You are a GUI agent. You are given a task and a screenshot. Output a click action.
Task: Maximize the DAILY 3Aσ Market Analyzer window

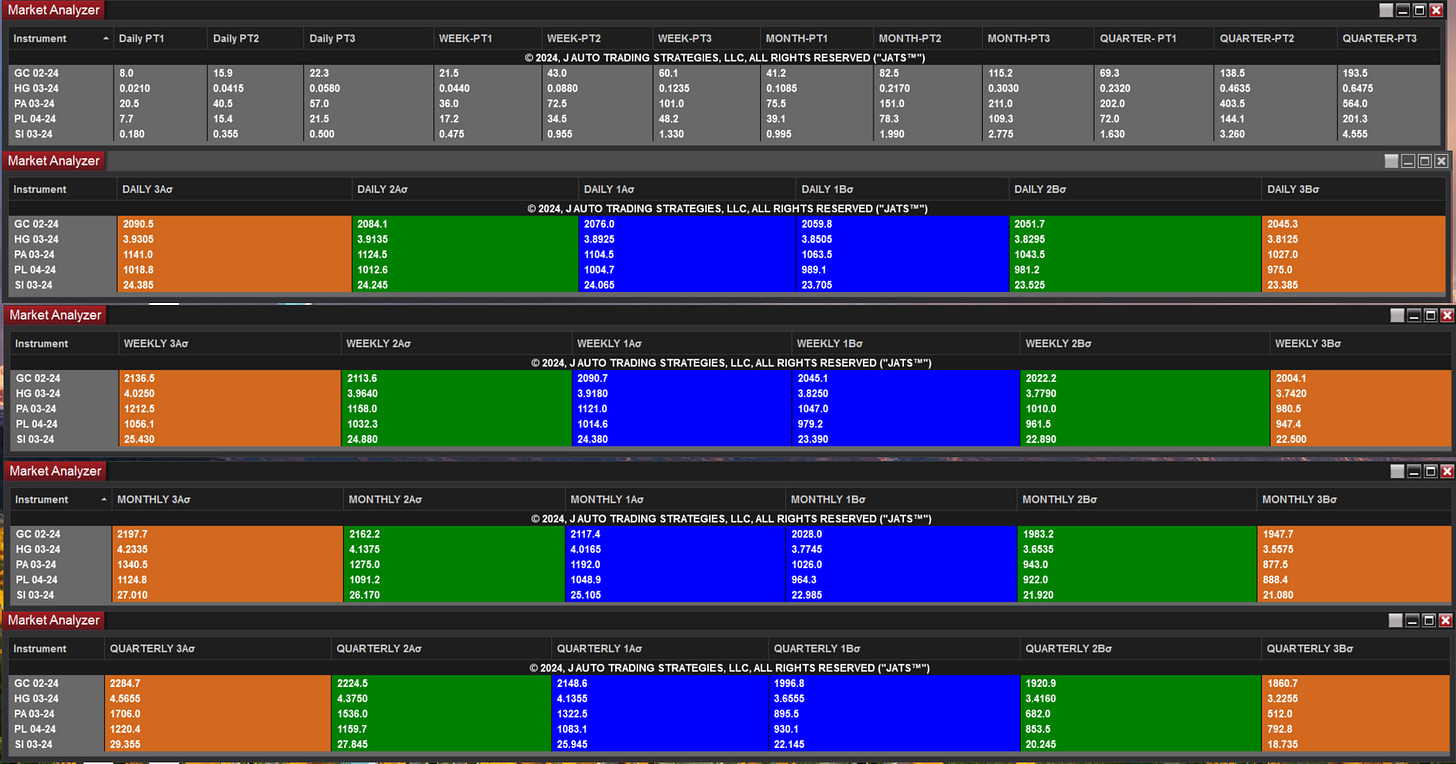coord(1425,161)
